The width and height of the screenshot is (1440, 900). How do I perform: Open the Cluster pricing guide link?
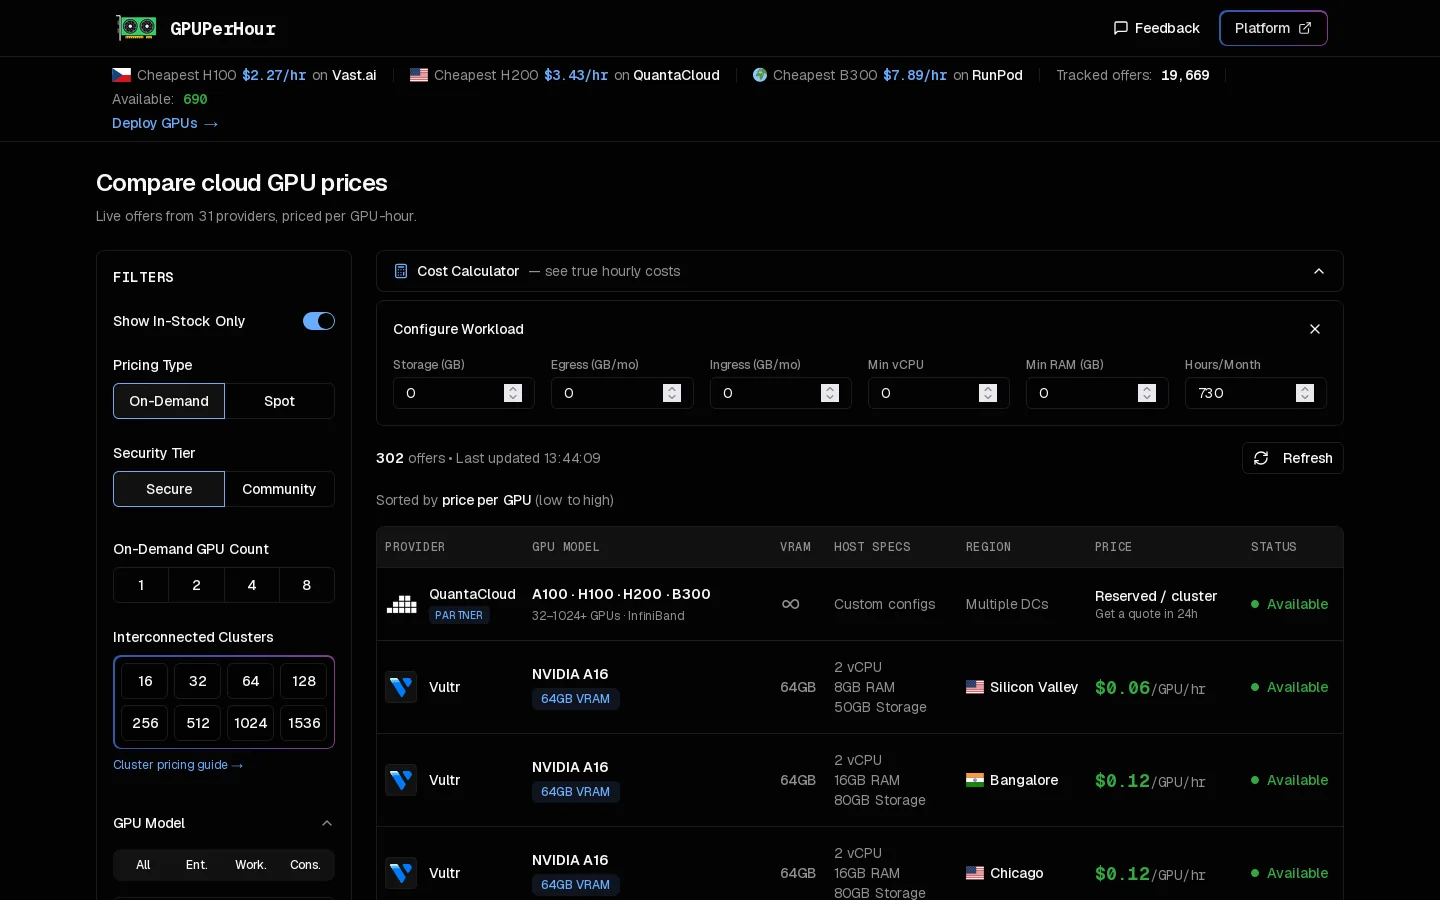(x=178, y=765)
